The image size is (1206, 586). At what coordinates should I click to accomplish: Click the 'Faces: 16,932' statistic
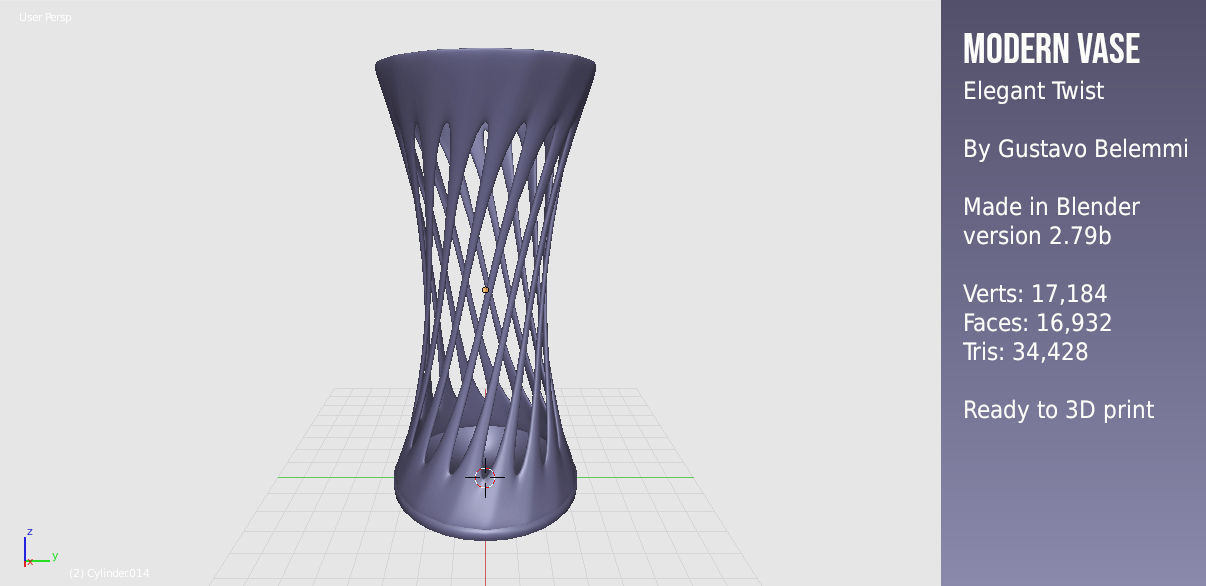point(1037,323)
